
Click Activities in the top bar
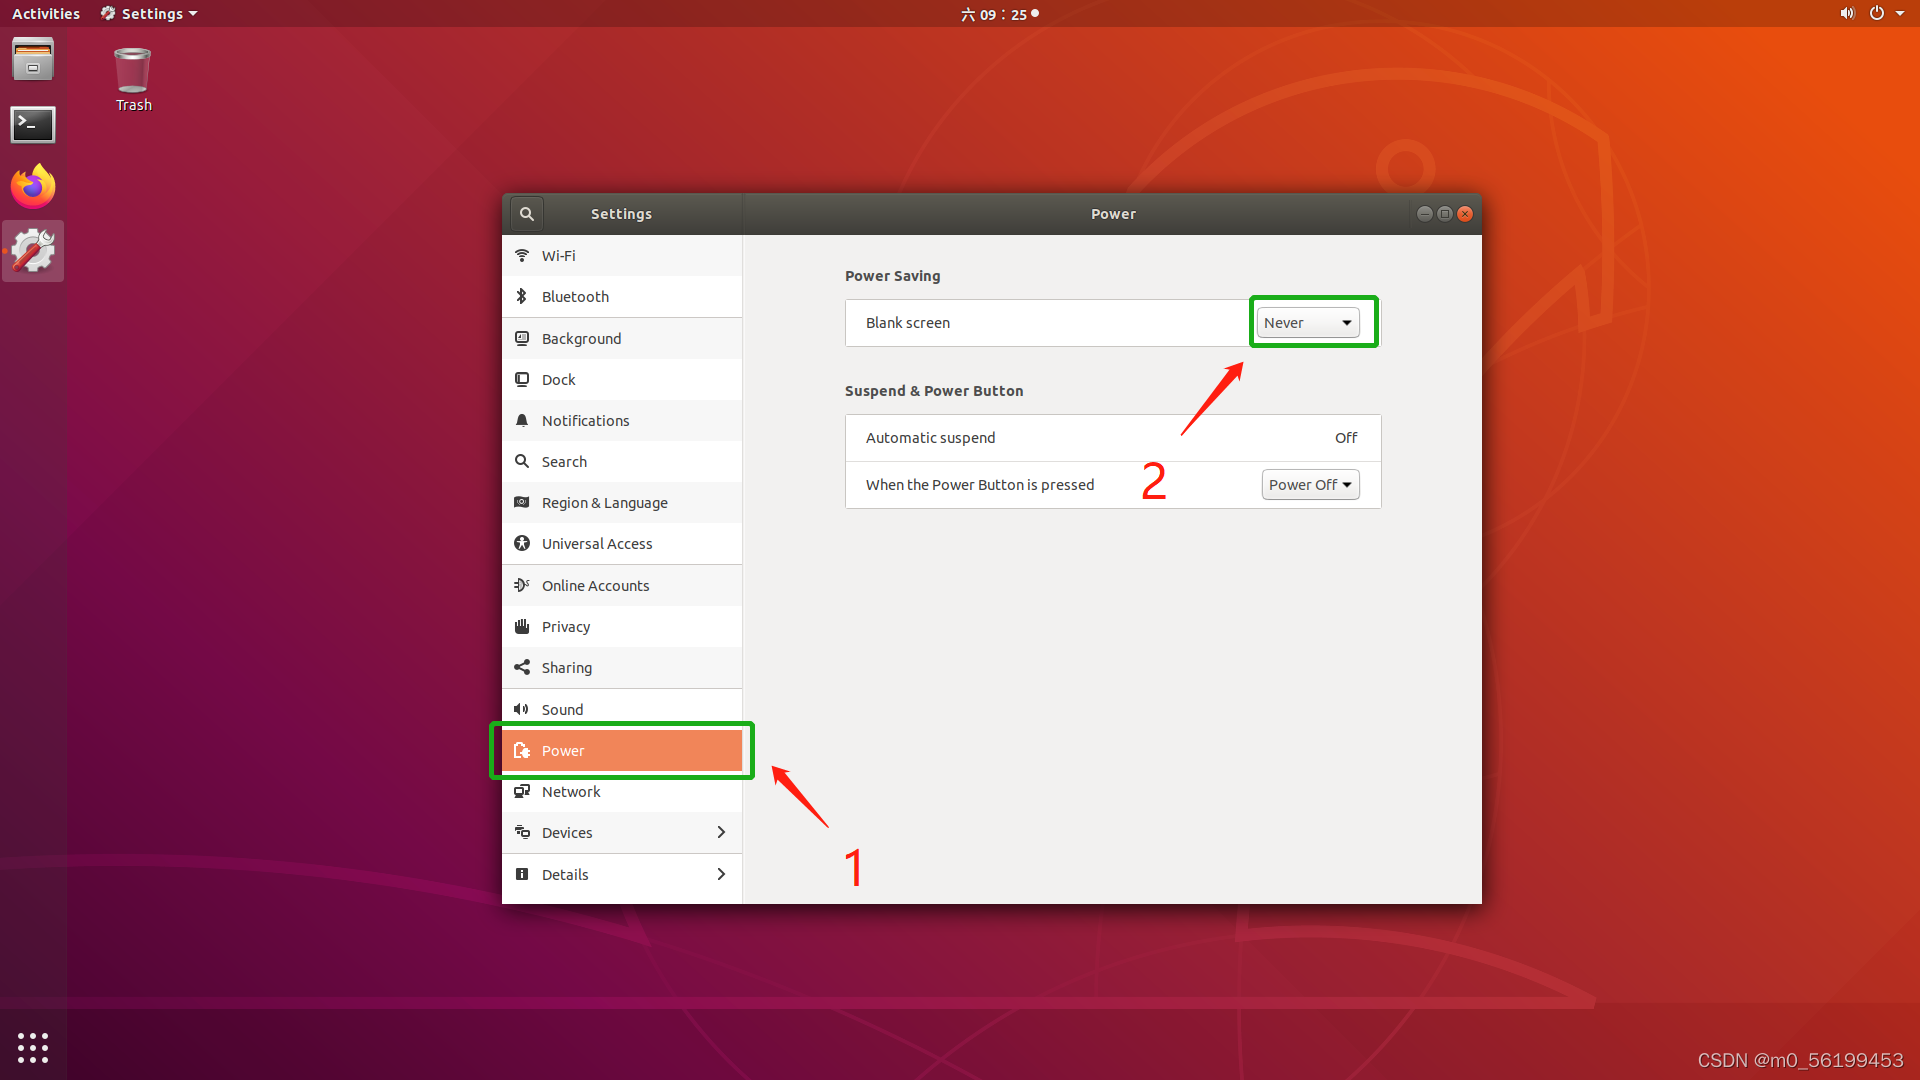[46, 14]
